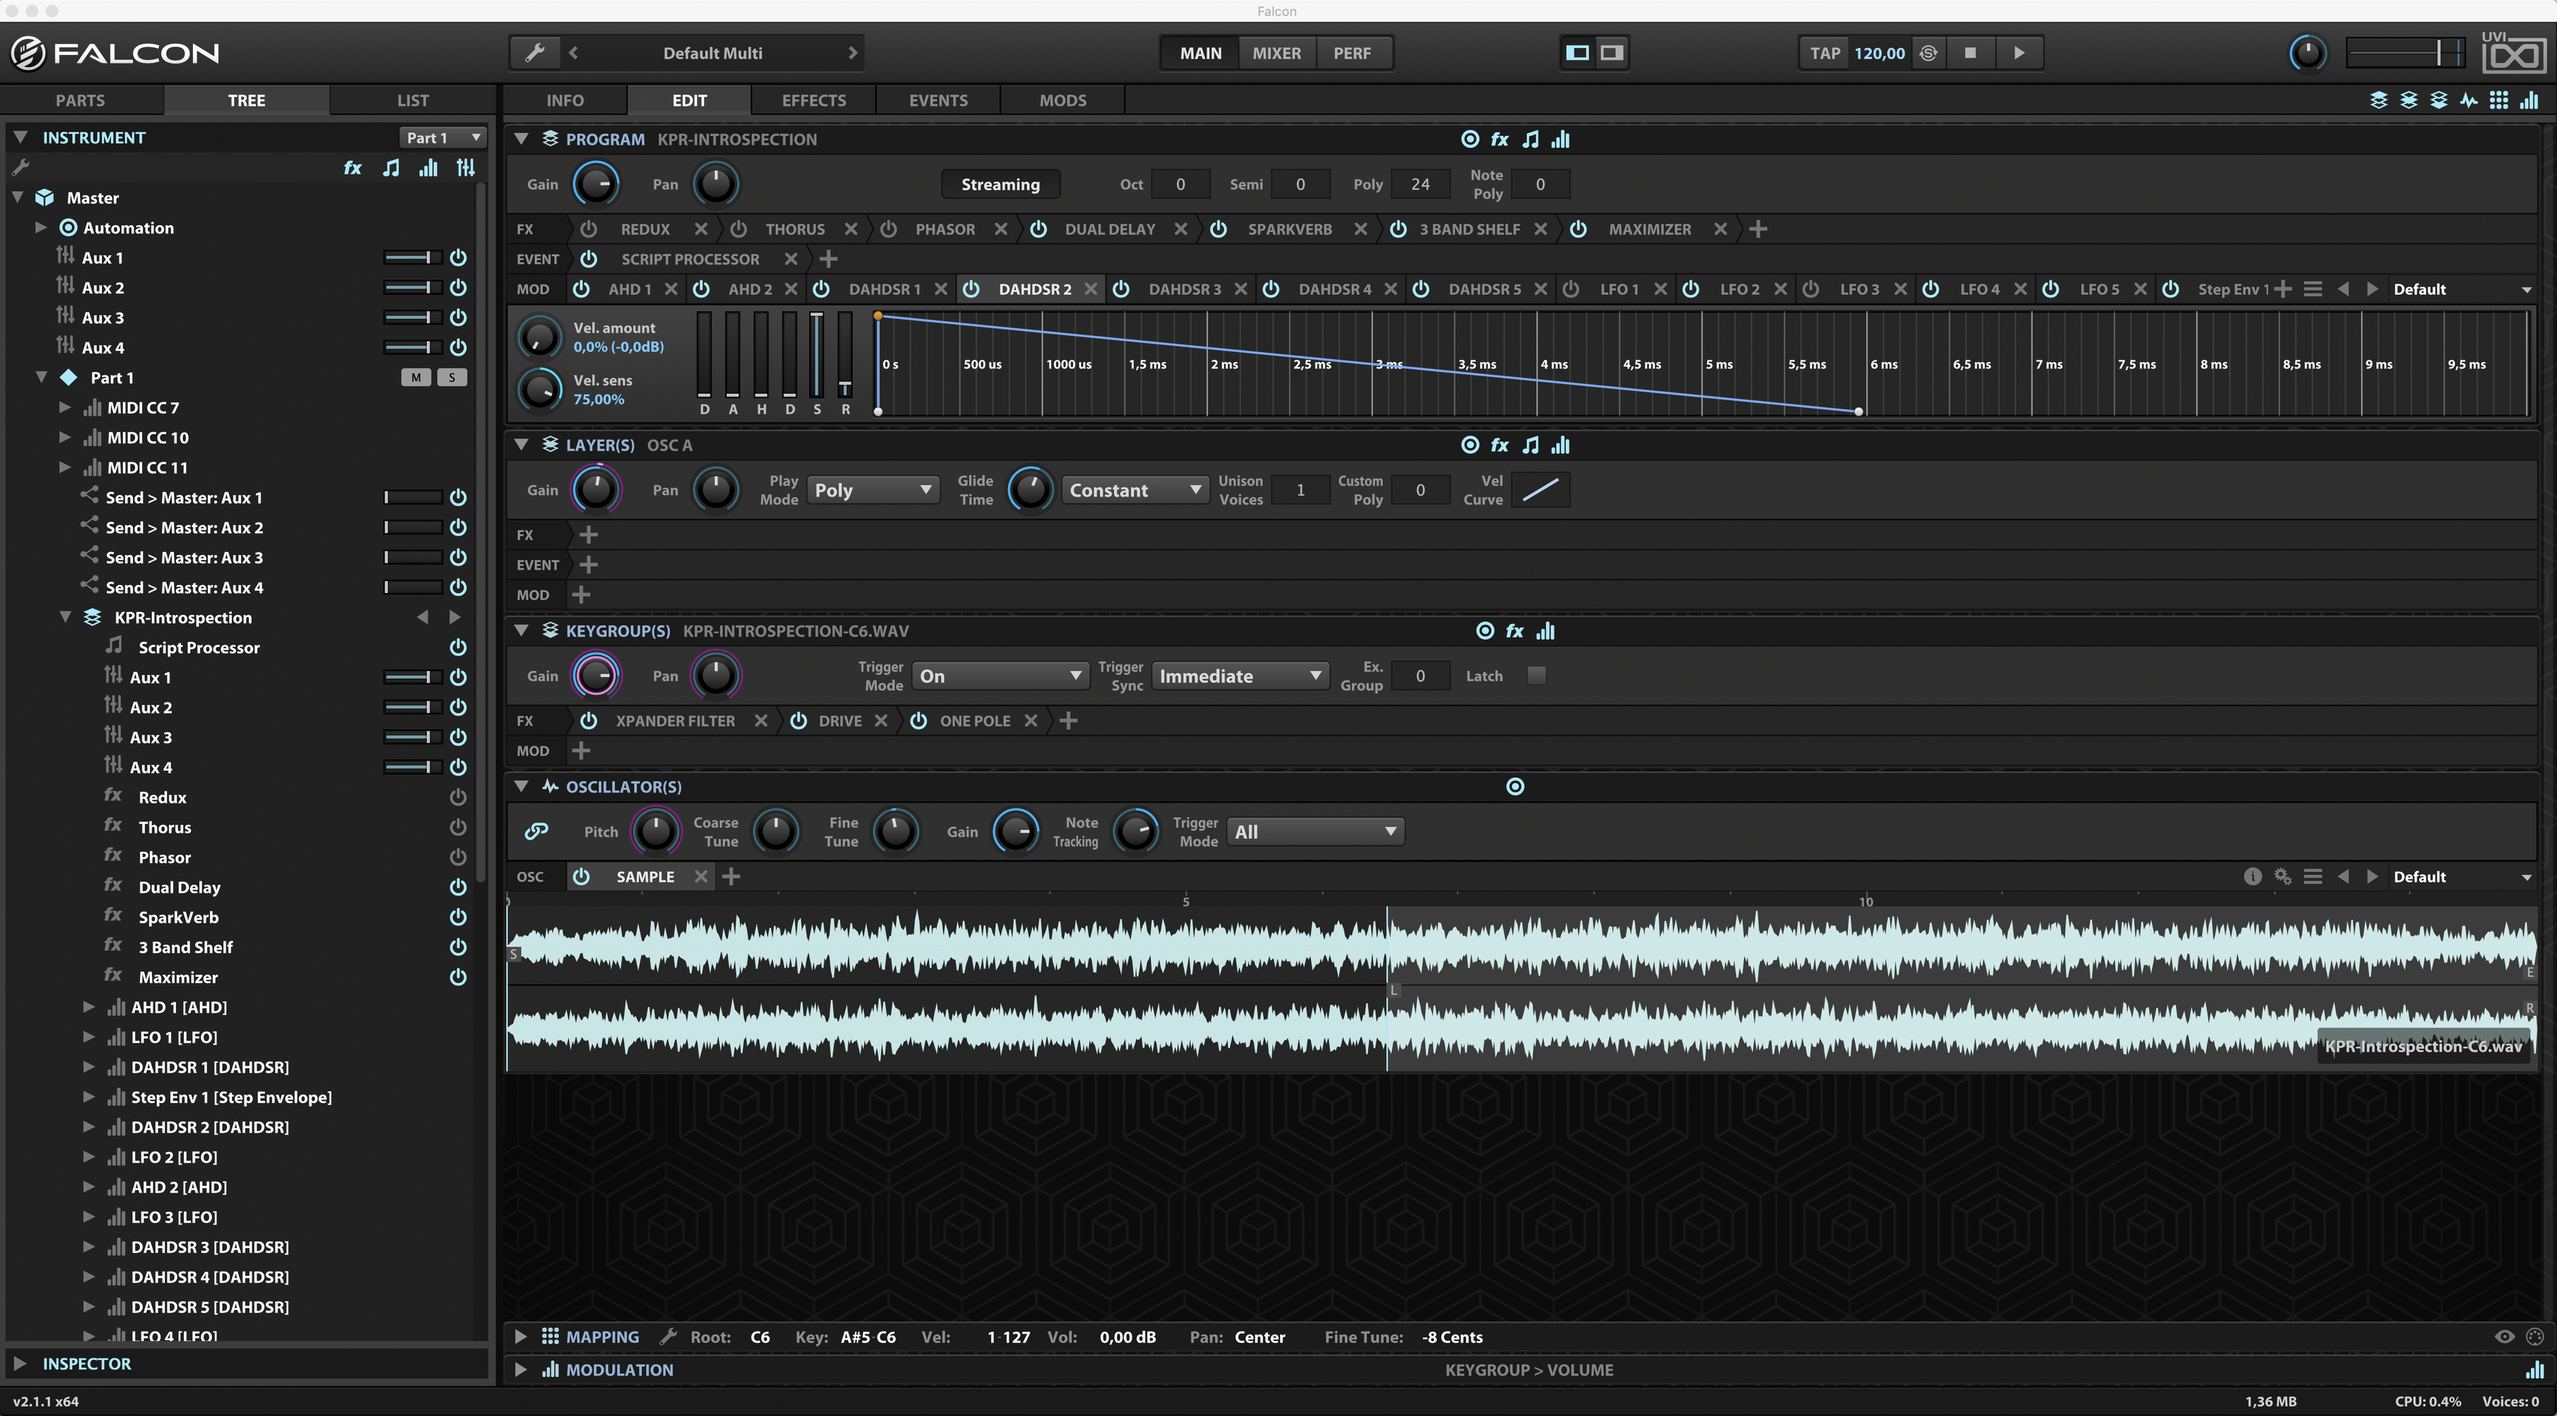Click the wrench preferences icon in top bar

tap(534, 53)
